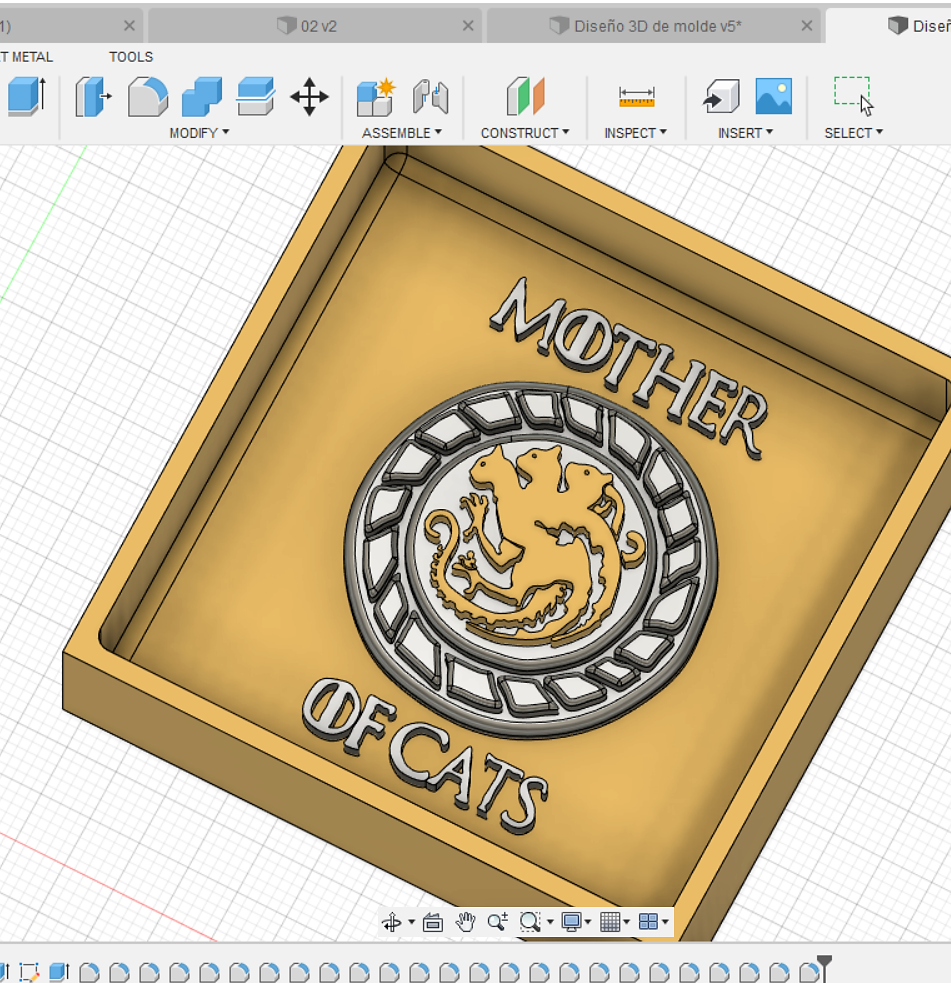The width and height of the screenshot is (951, 983).
Task: Click the Grid and Snaps icon
Action: tap(610, 922)
